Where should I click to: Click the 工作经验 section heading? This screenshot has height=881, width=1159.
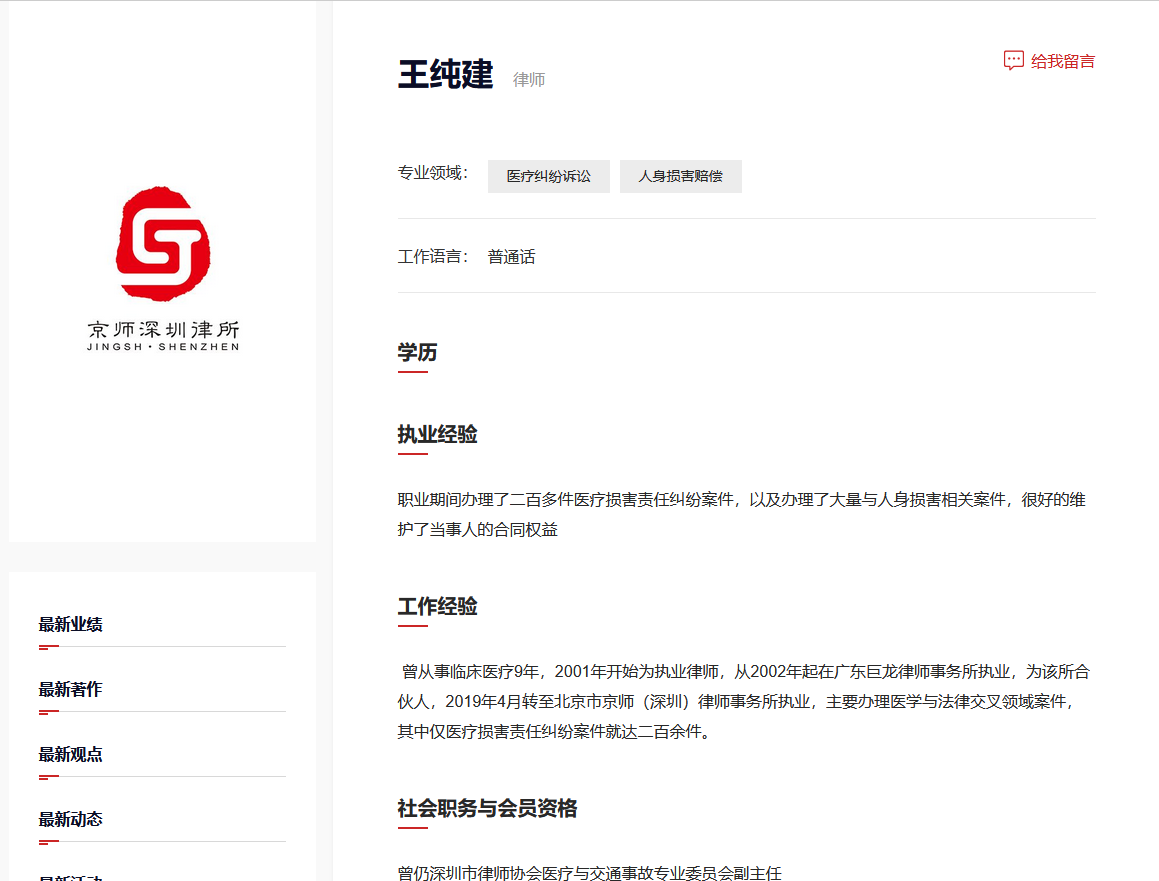[437, 607]
